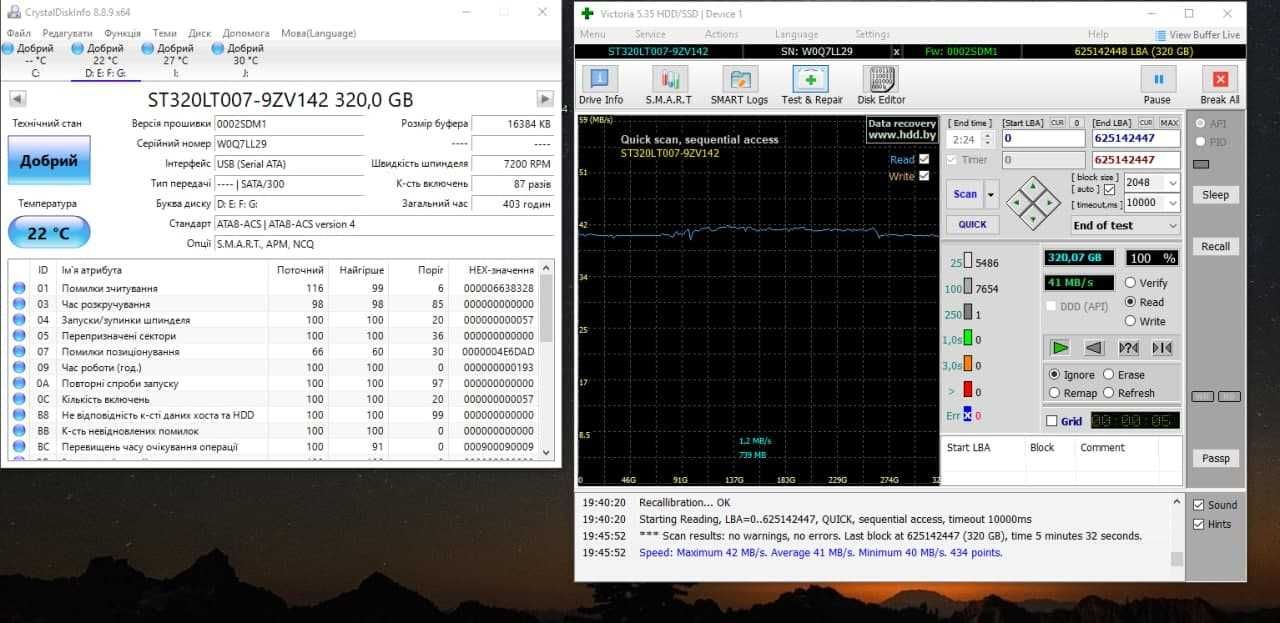Click the left arrow in navigation diamond

[1018, 203]
